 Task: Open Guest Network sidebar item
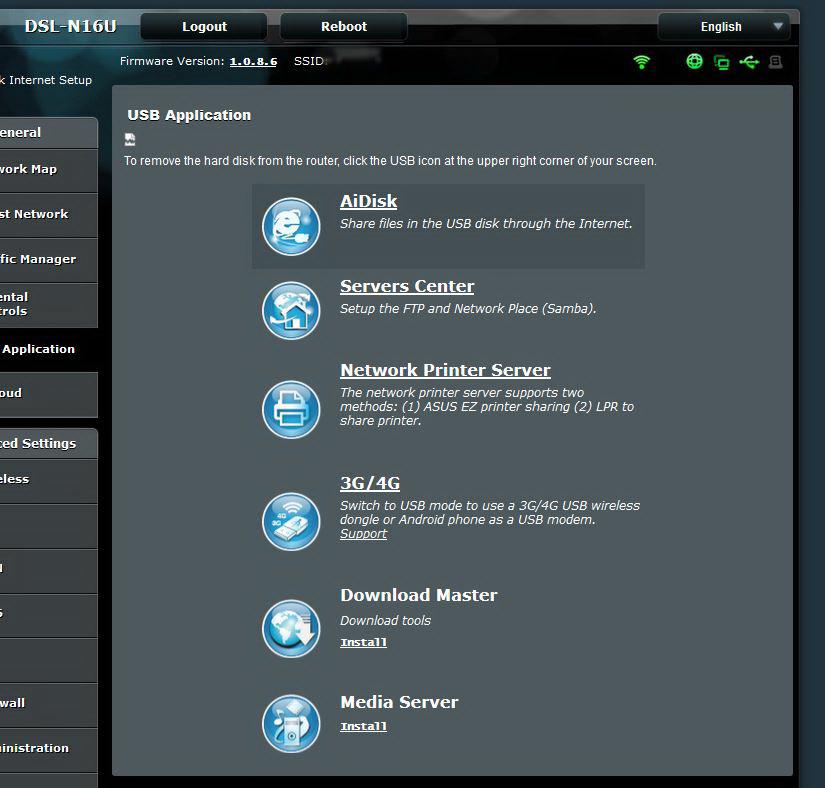click(48, 215)
